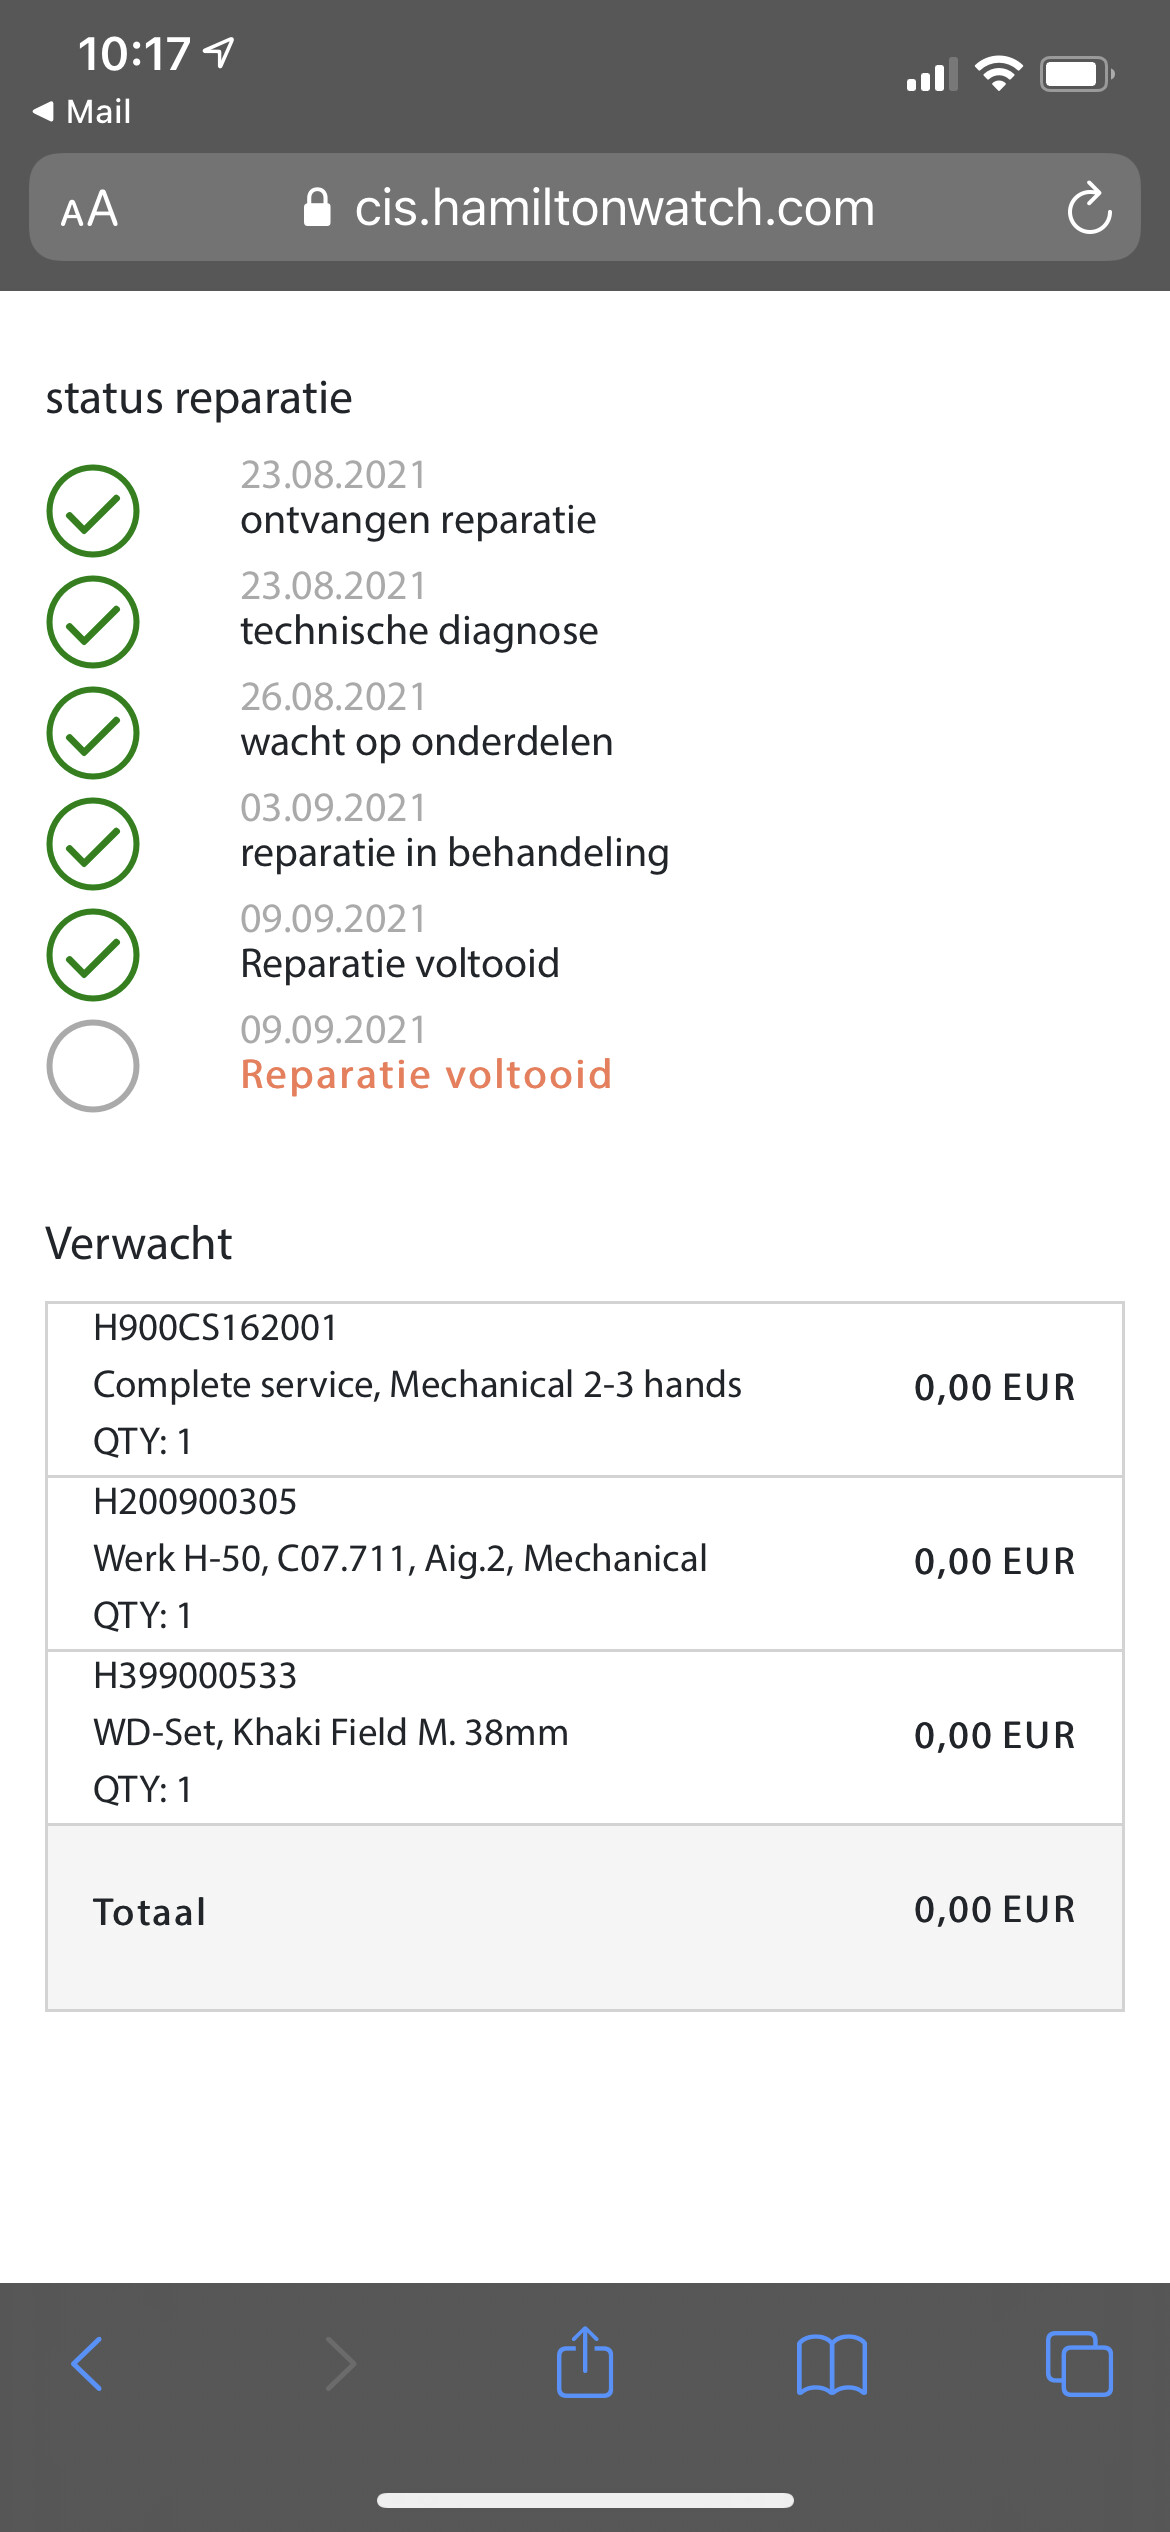Return to Mail app via back link
Image resolution: width=1170 pixels, height=2532 pixels.
(x=82, y=111)
